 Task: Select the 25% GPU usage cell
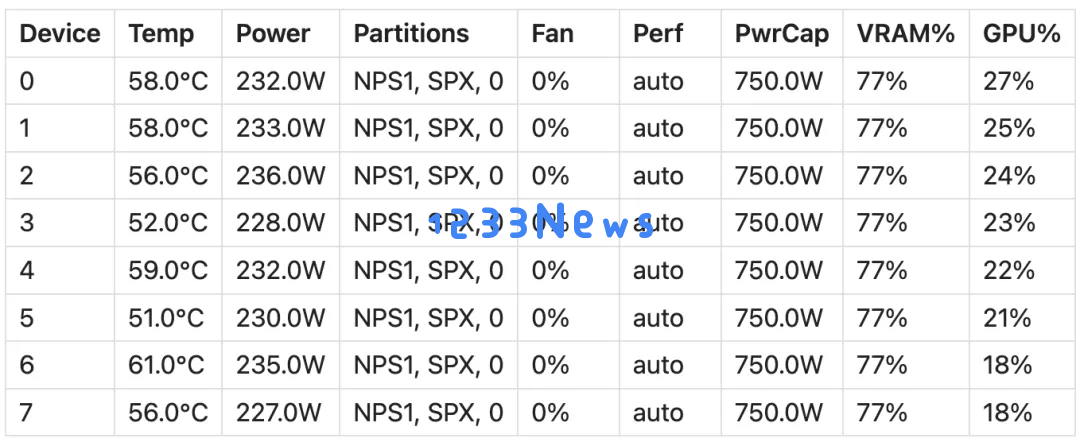1009,128
